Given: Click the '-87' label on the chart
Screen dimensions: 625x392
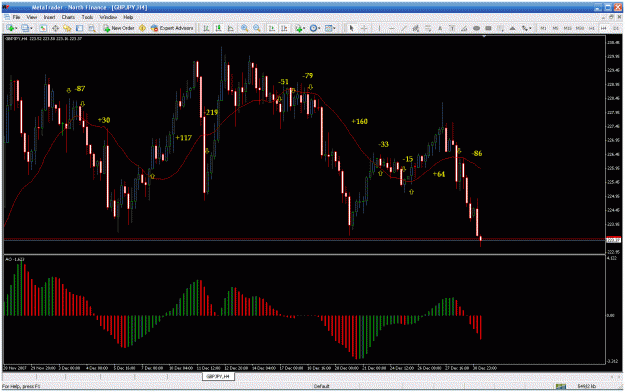Looking at the screenshot, I should click(80, 89).
